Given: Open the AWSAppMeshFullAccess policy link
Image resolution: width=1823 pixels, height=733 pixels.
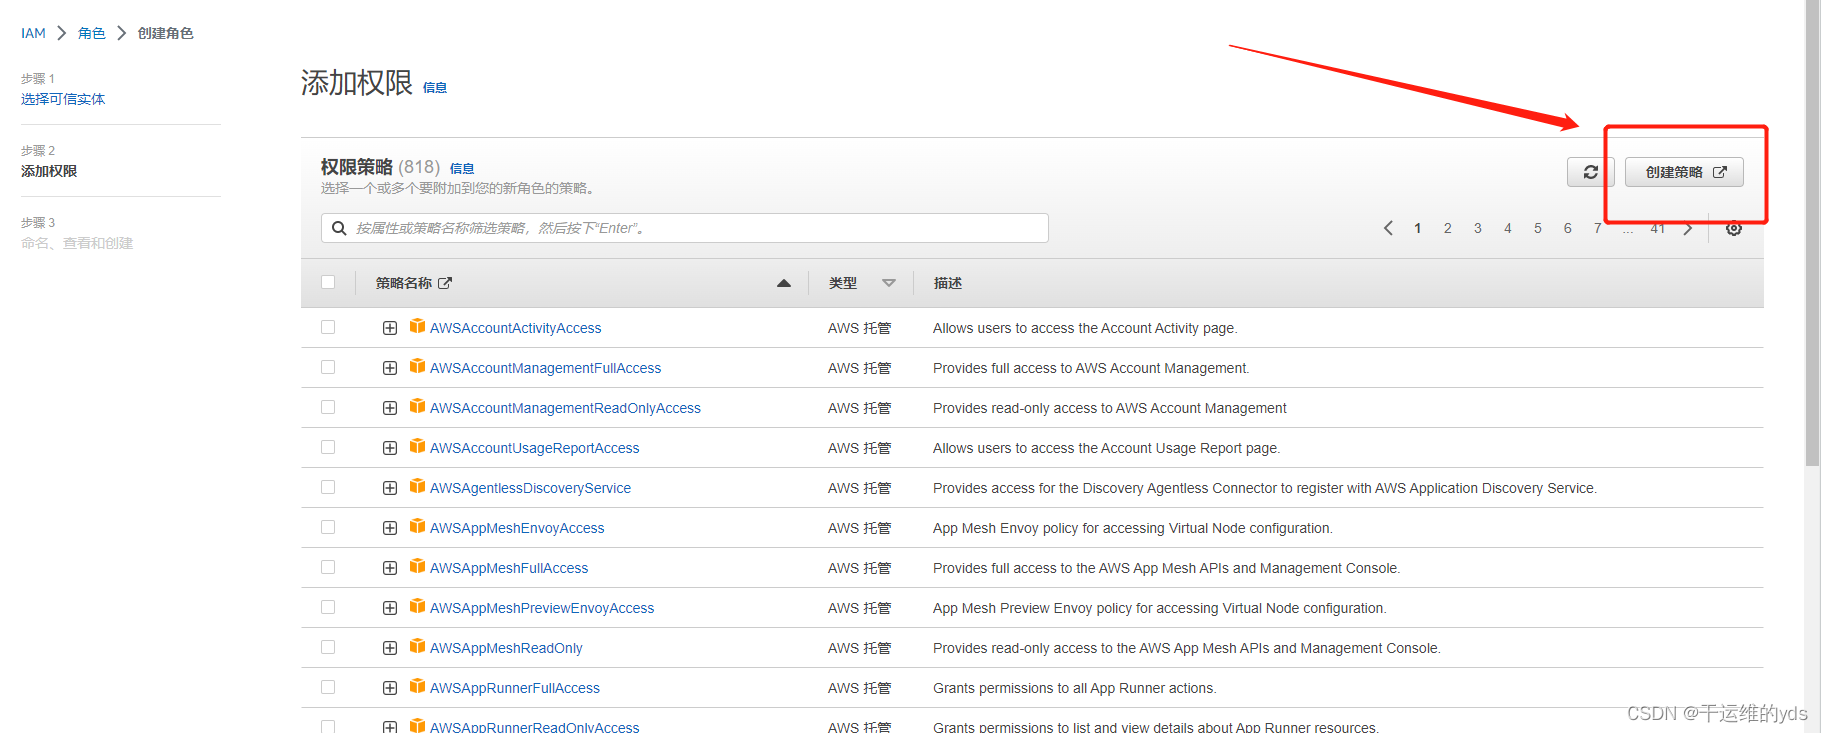Looking at the screenshot, I should (509, 568).
